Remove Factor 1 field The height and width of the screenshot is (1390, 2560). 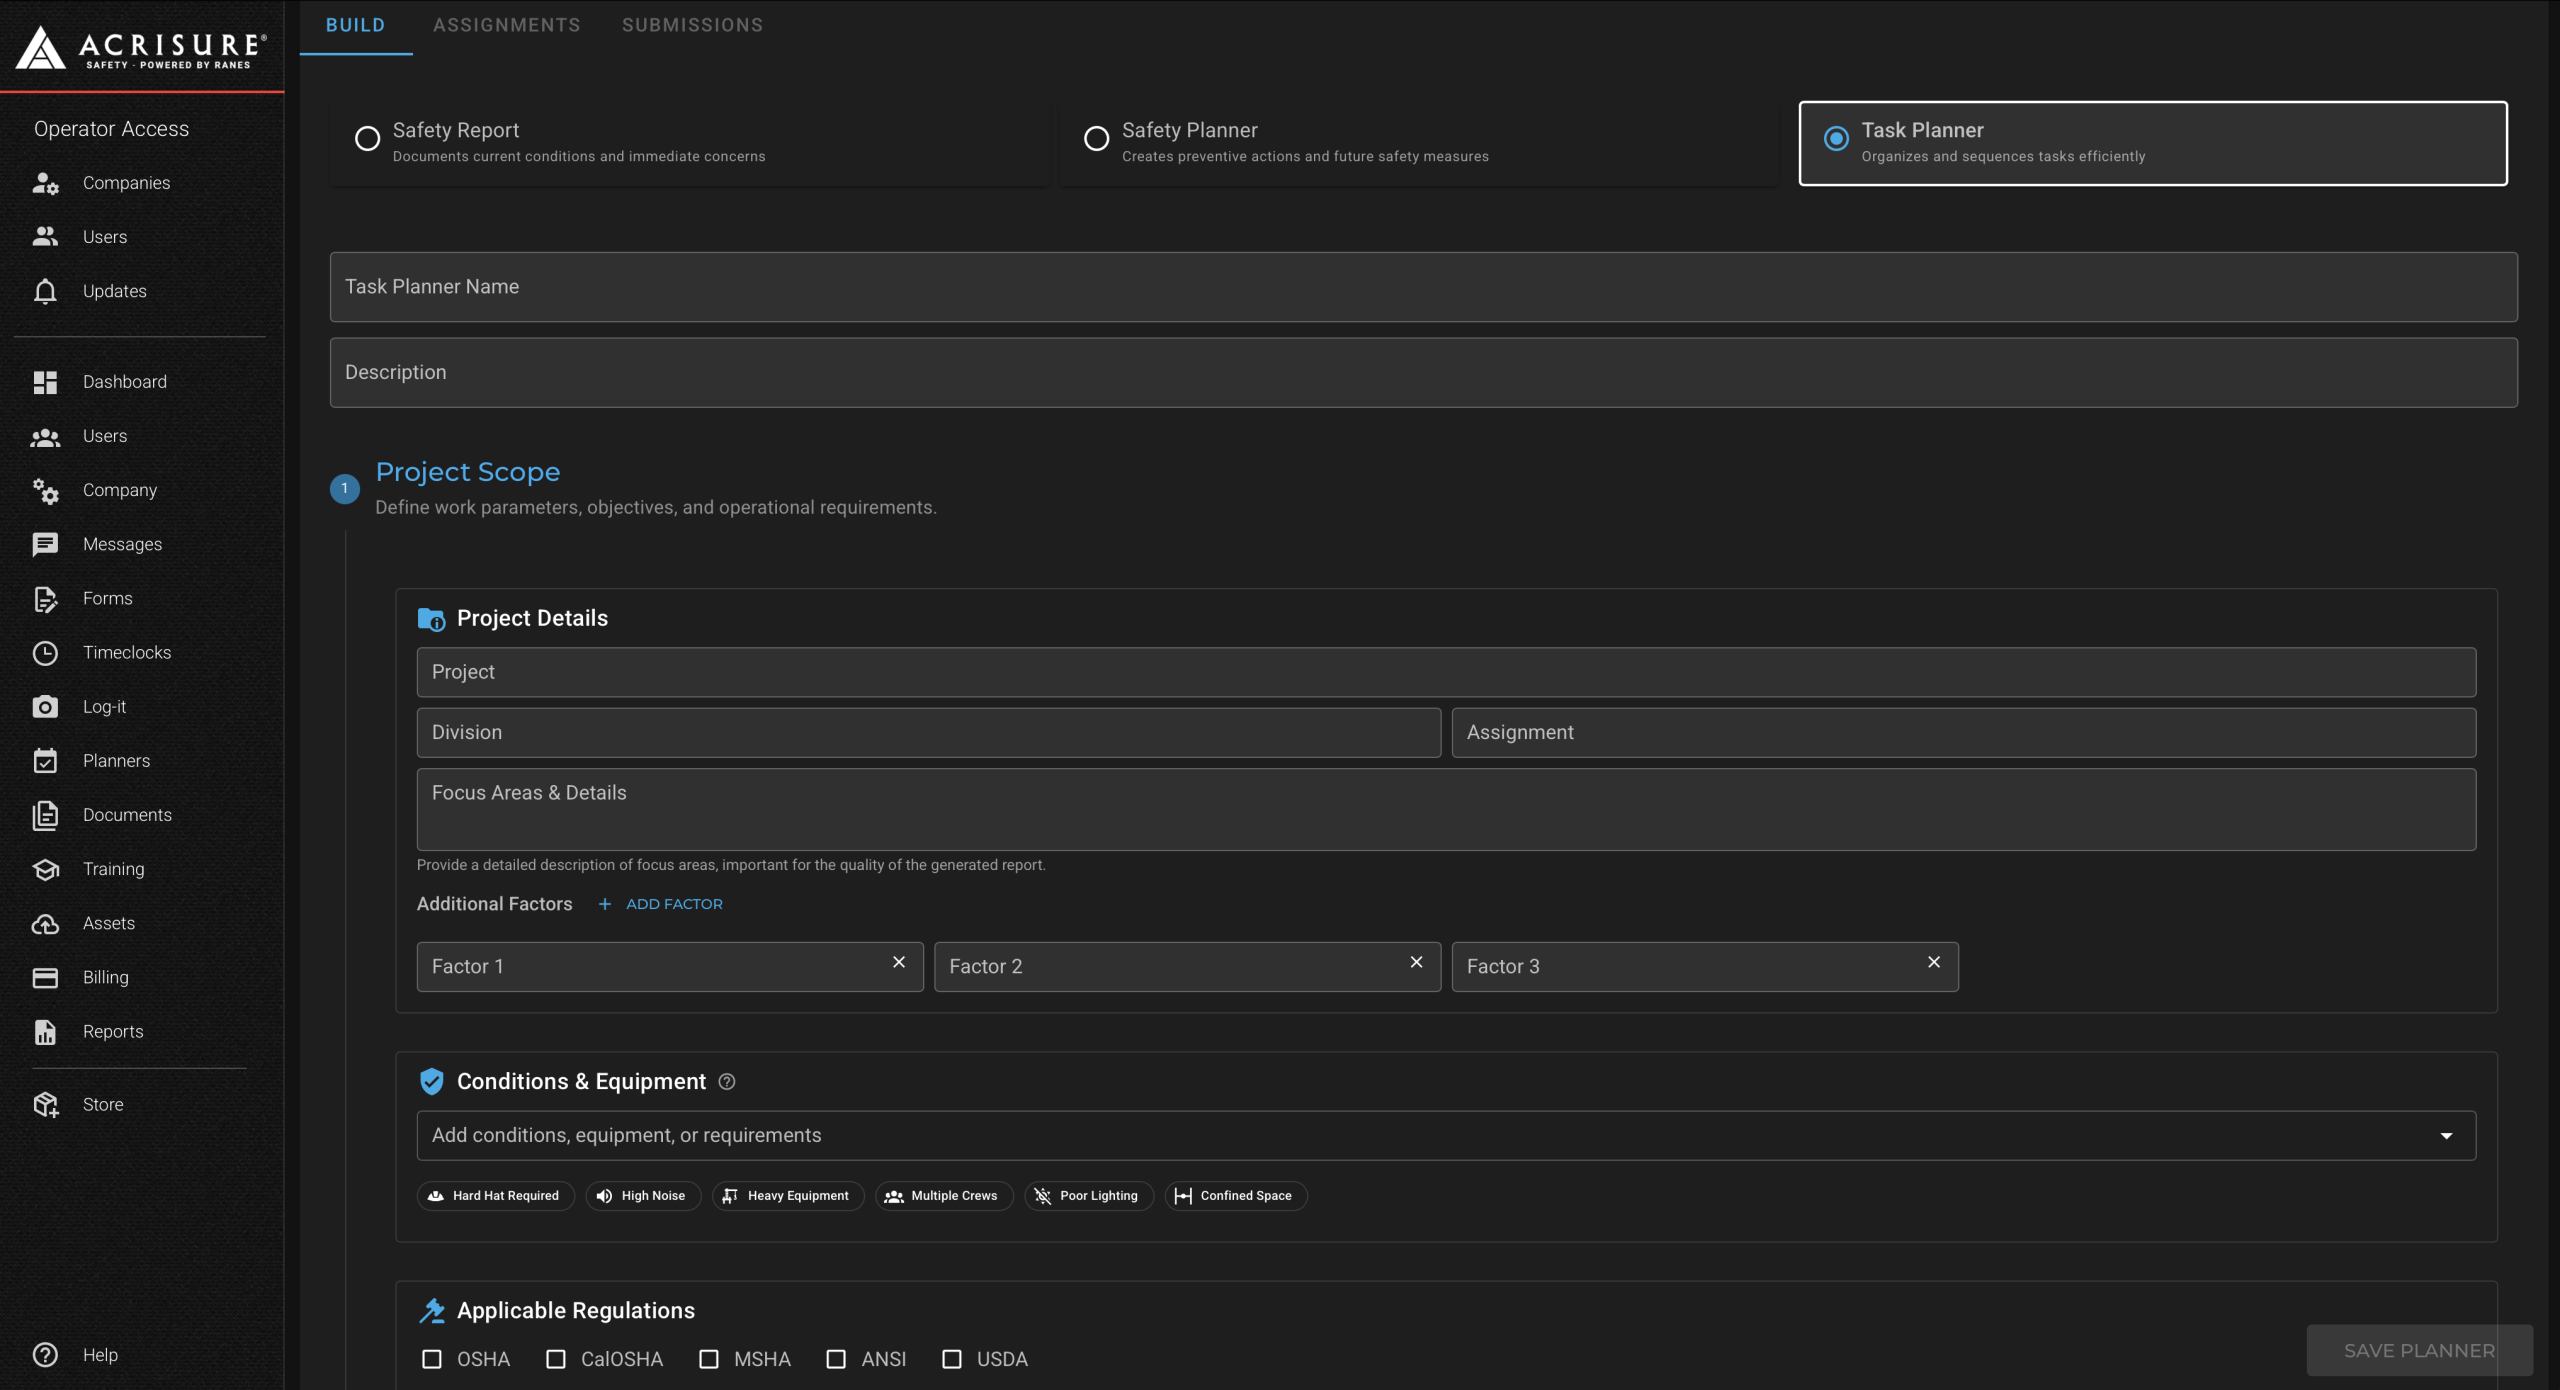coord(899,962)
